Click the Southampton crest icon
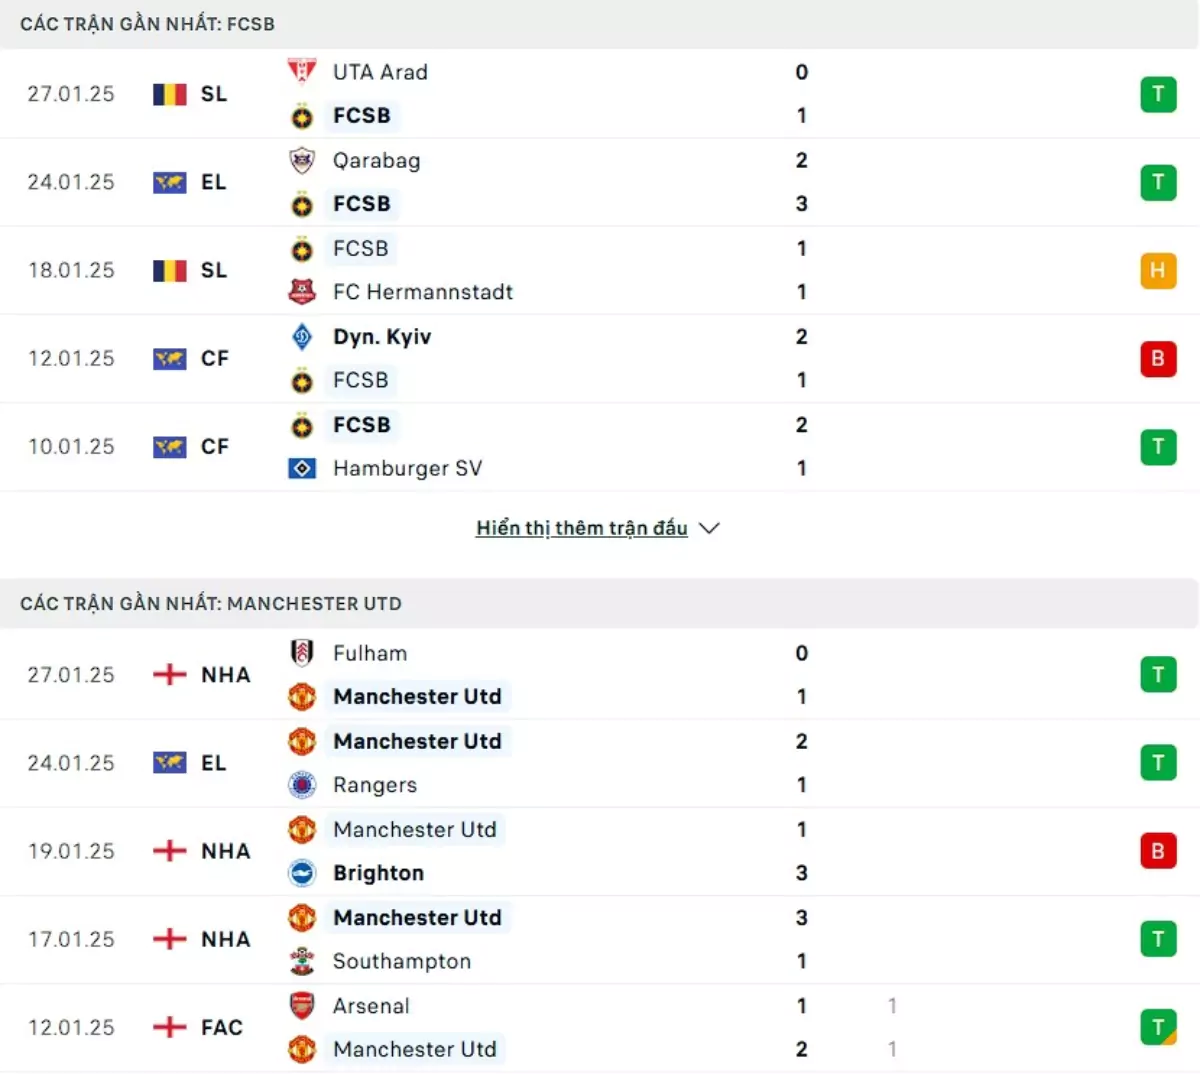The image size is (1200, 1074). 302,961
